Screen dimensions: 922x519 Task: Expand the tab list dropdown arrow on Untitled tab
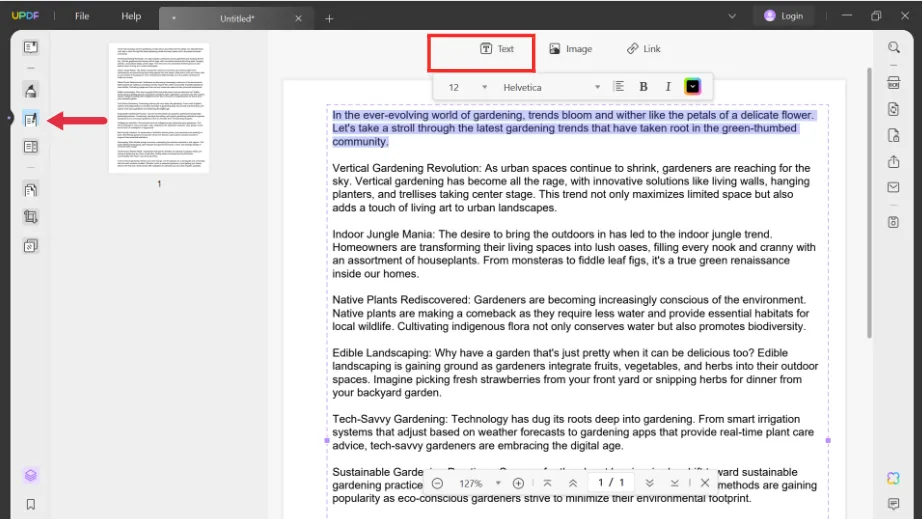click(x=174, y=18)
